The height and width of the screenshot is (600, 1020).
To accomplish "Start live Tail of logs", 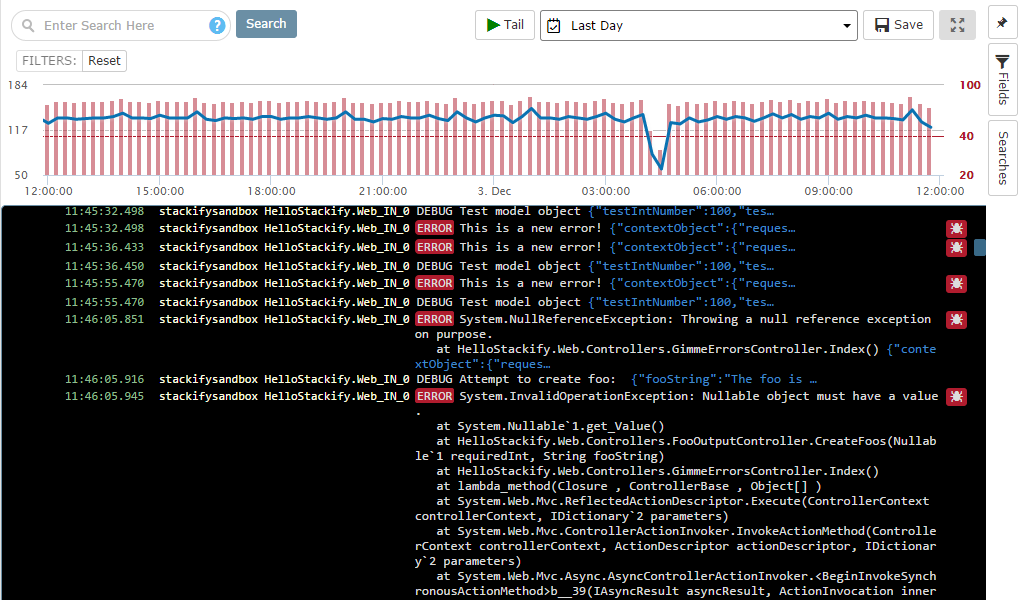I will pyautogui.click(x=505, y=25).
